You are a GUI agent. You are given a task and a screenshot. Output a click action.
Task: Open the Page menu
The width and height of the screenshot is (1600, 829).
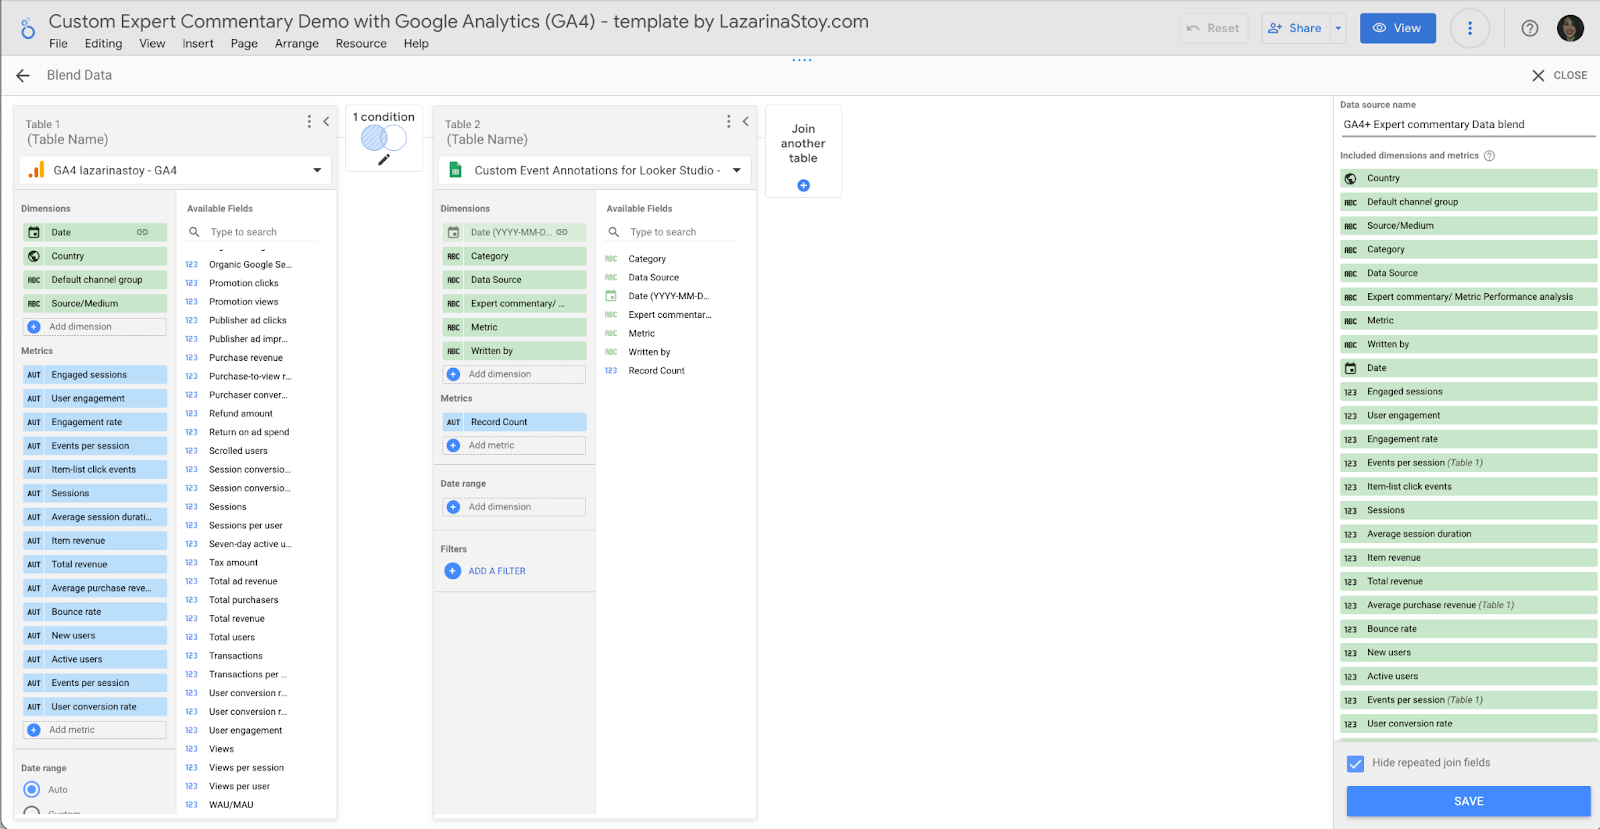tap(244, 43)
